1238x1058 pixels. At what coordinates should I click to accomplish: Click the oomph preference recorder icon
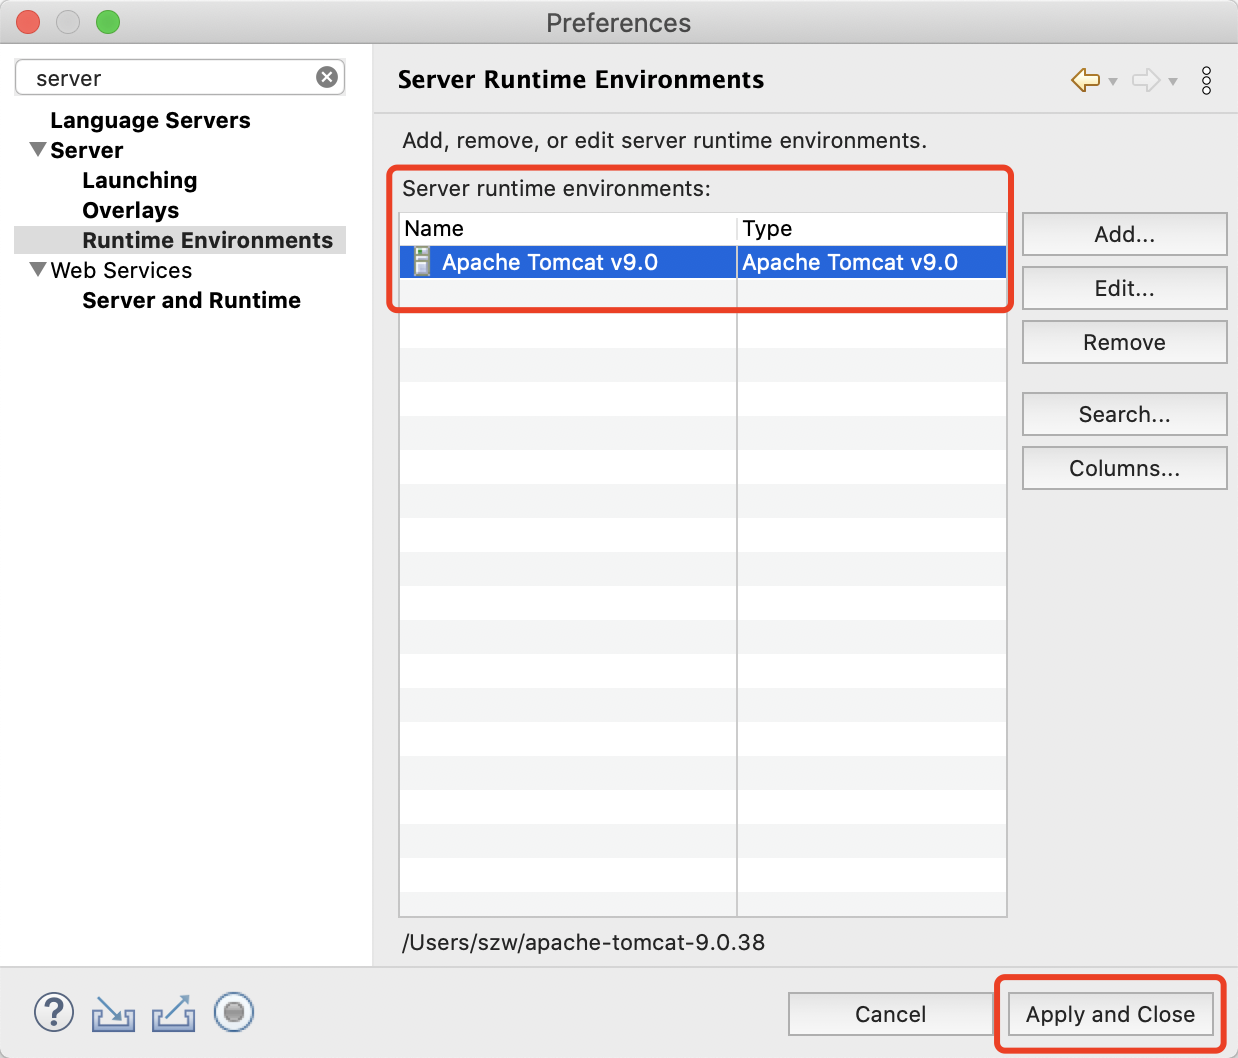point(234,1012)
